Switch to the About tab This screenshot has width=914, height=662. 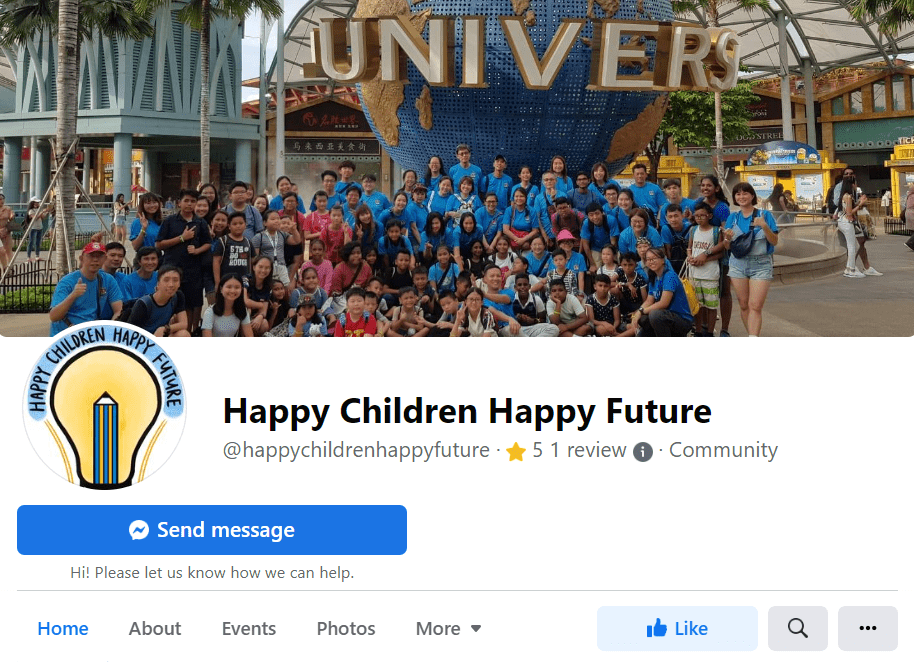click(x=155, y=628)
